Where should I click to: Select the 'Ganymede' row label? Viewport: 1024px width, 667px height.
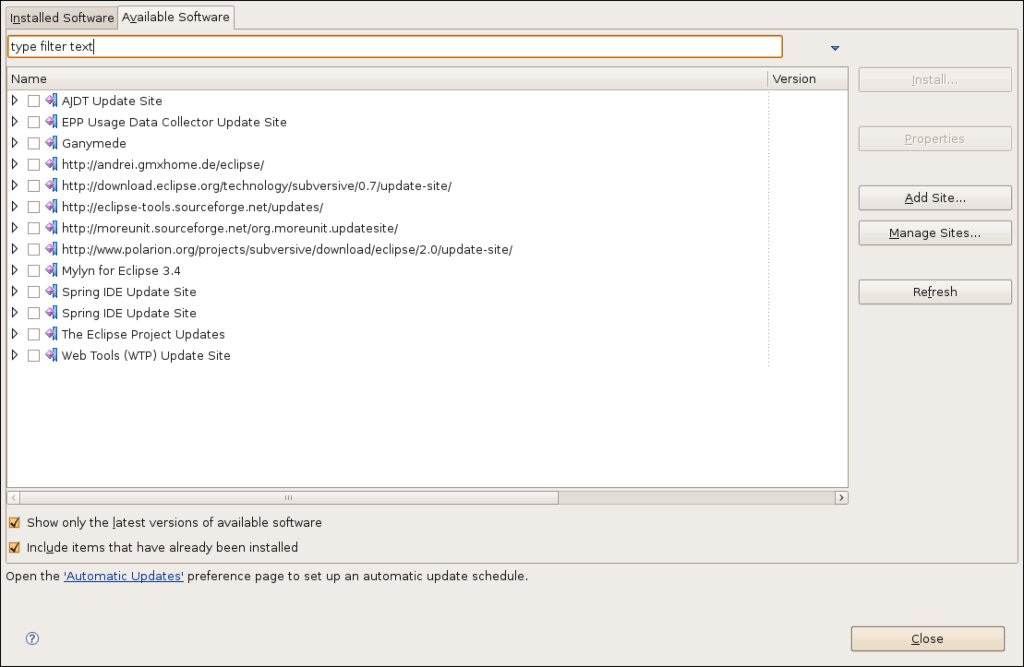pos(94,143)
